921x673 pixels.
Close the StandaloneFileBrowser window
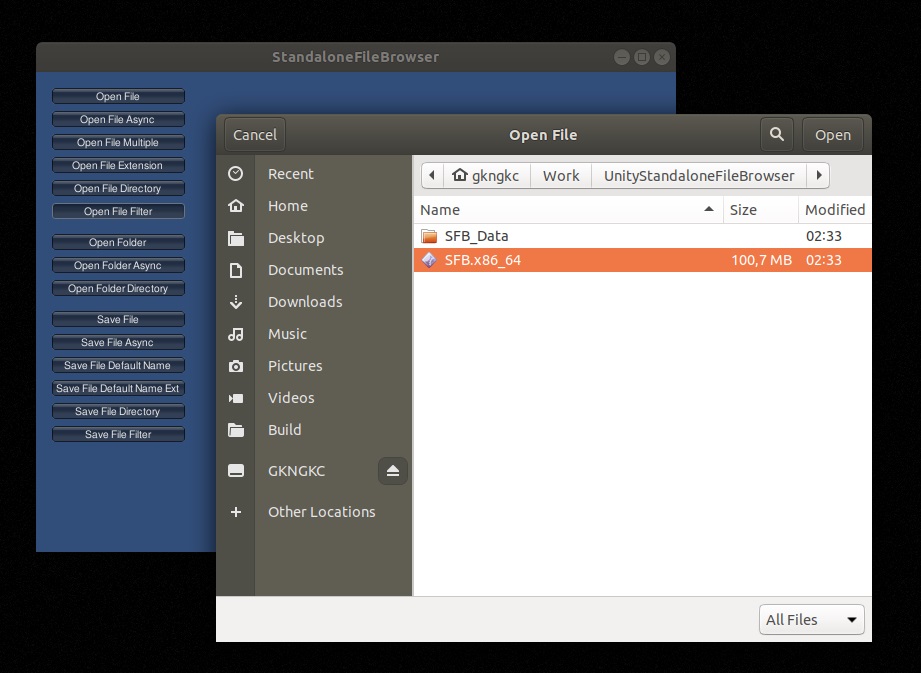(662, 57)
